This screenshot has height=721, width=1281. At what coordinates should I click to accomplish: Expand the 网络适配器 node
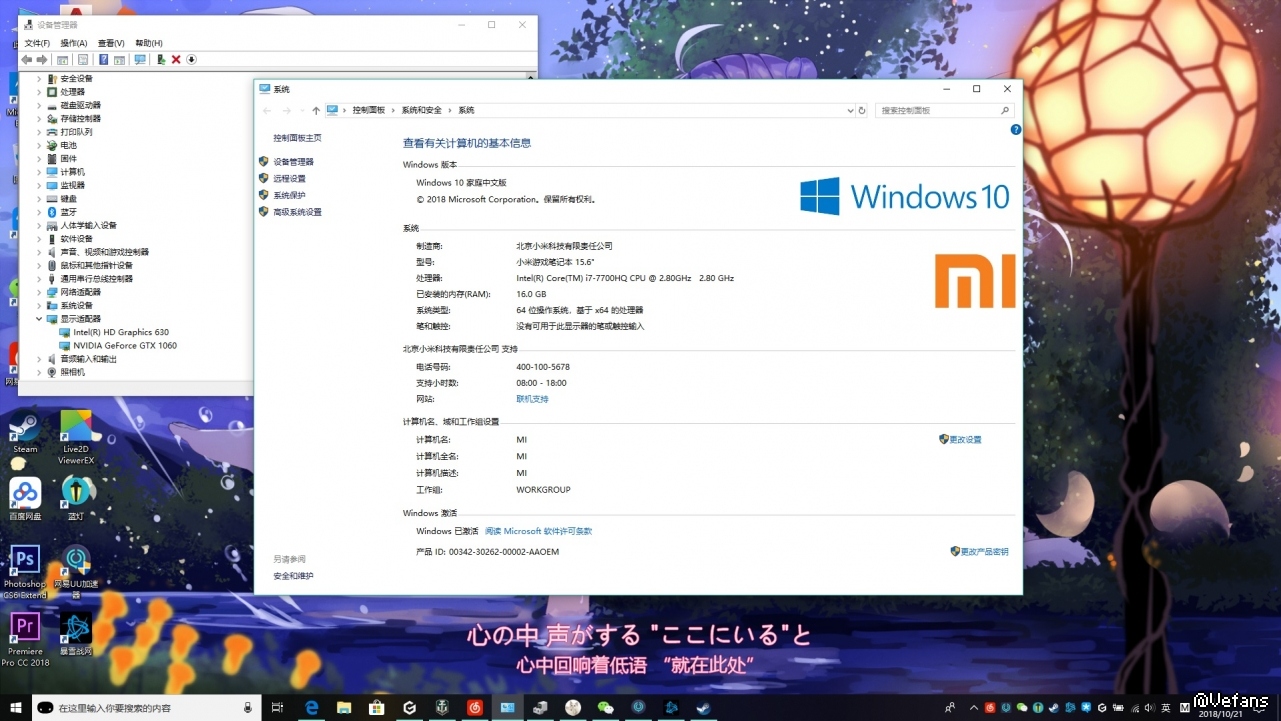39,292
